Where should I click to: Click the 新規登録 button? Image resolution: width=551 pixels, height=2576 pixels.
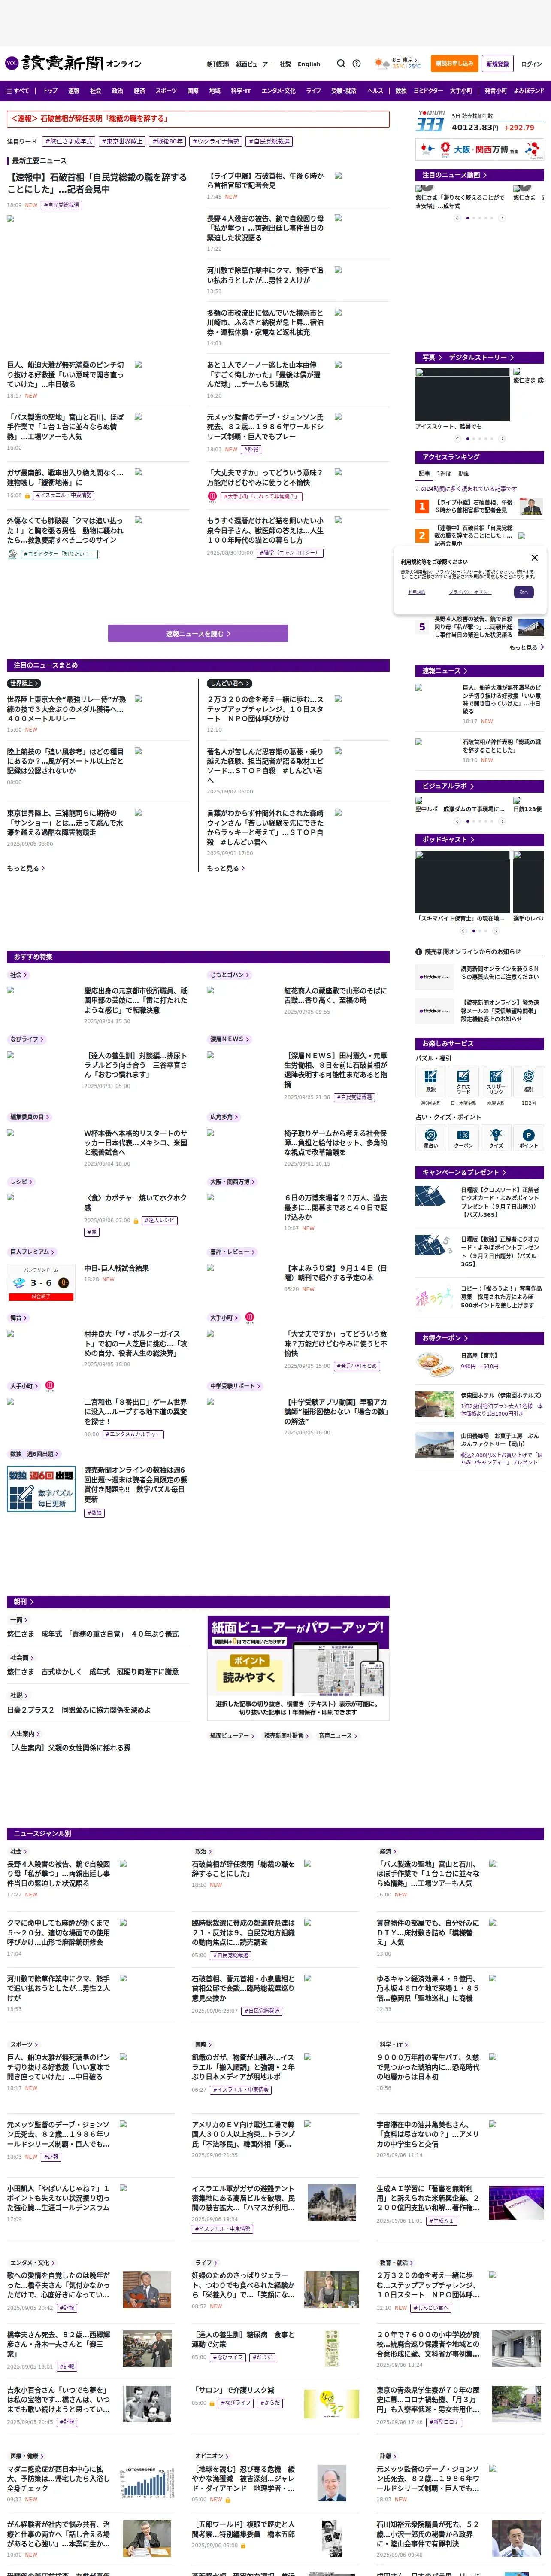(497, 63)
